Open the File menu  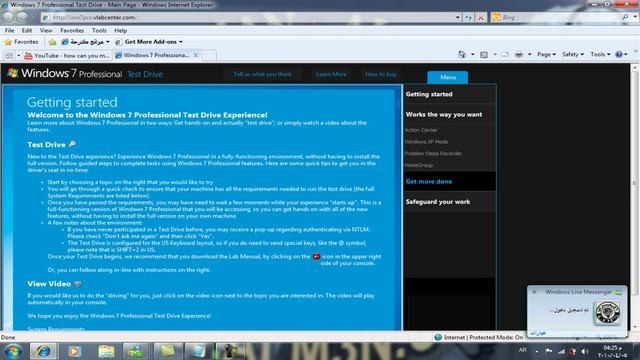point(9,31)
